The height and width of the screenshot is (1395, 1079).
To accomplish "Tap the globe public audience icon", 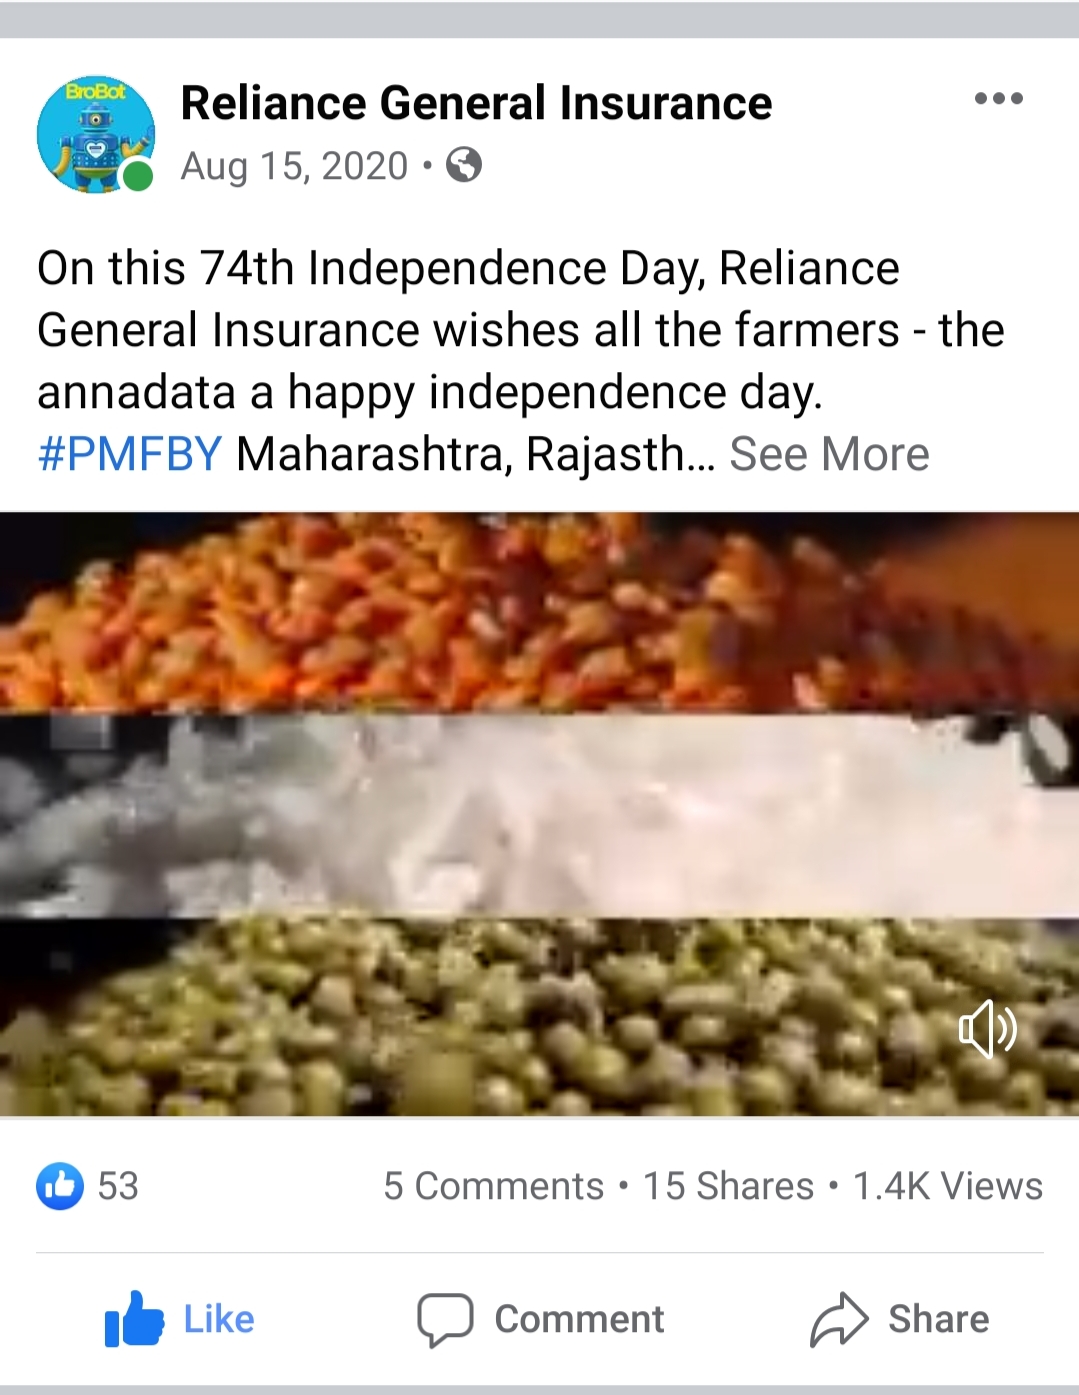I will (463, 165).
